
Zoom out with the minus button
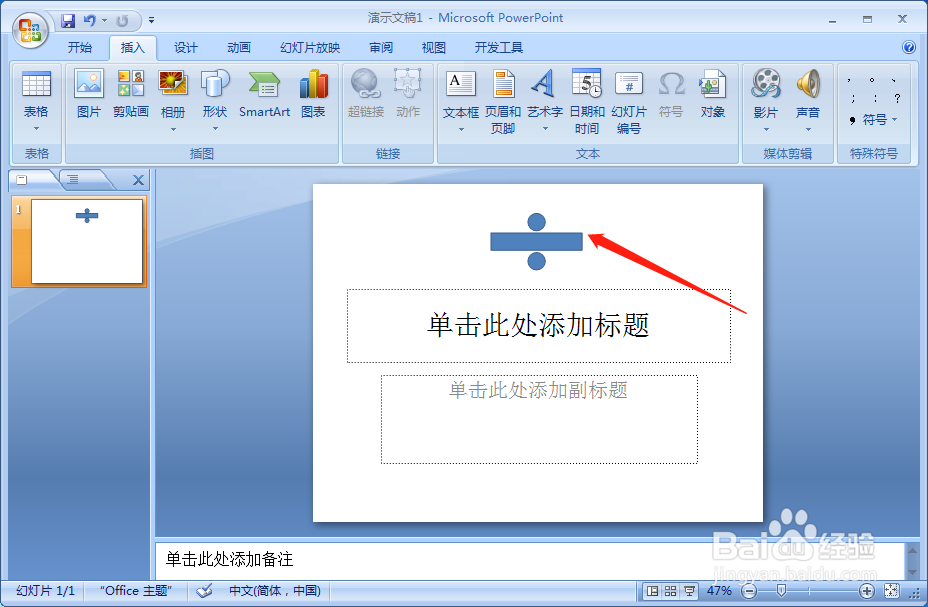tap(749, 590)
